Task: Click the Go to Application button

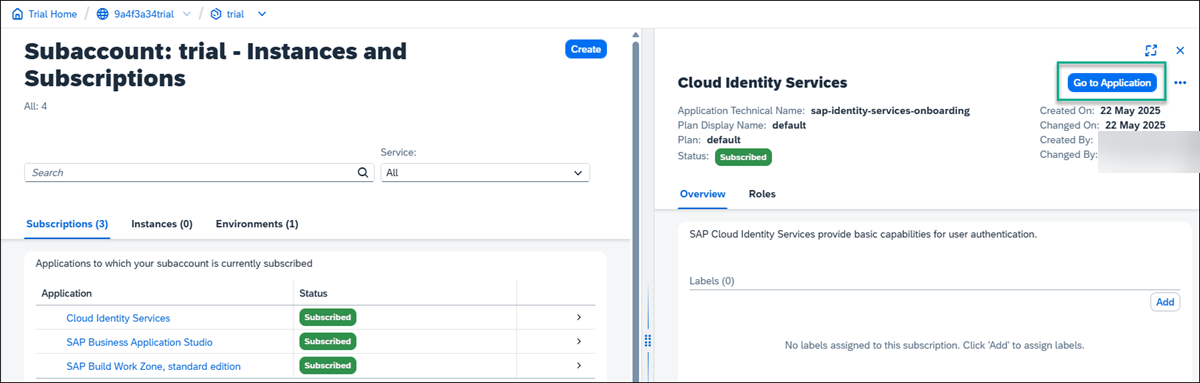Action: tap(1113, 83)
